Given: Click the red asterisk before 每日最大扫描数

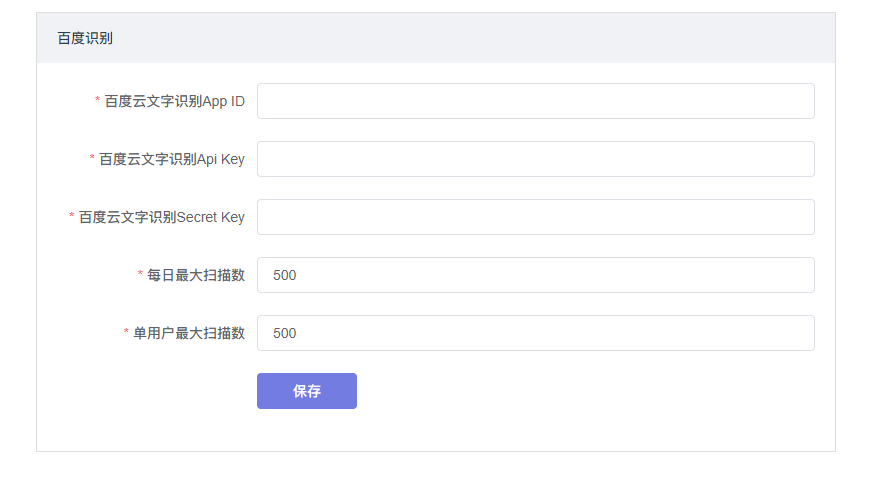Looking at the screenshot, I should coord(140,274).
